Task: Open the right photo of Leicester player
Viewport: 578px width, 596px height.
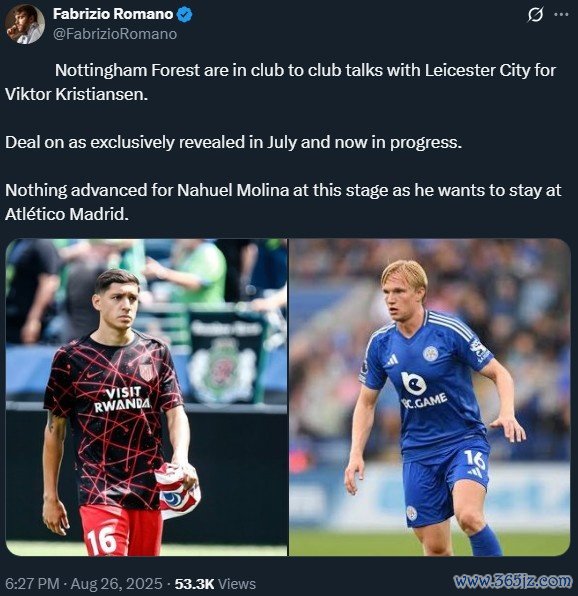Action: pyautogui.click(x=430, y=397)
